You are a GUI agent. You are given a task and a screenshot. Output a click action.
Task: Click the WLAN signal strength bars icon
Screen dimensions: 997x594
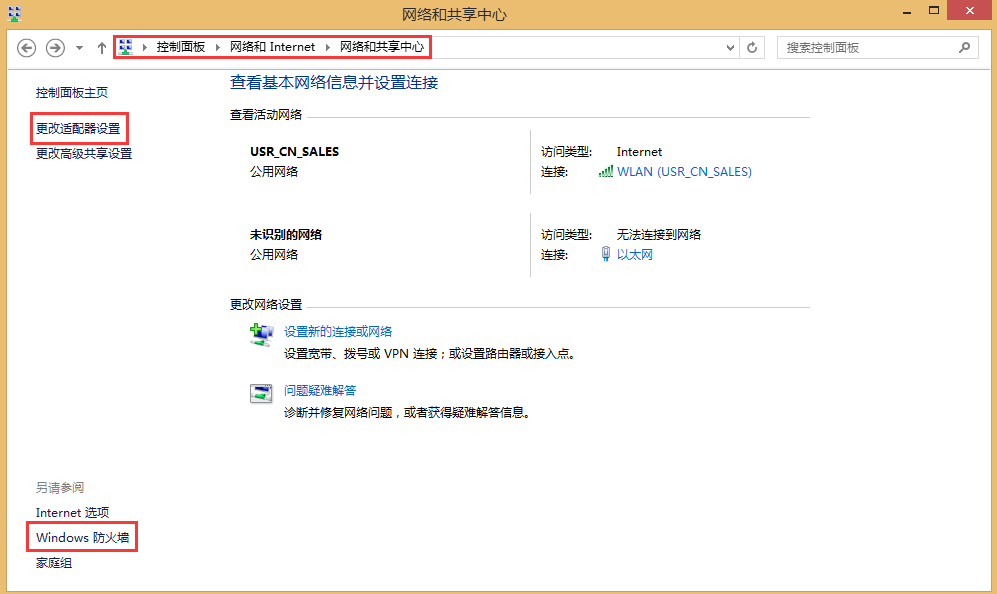(605, 172)
